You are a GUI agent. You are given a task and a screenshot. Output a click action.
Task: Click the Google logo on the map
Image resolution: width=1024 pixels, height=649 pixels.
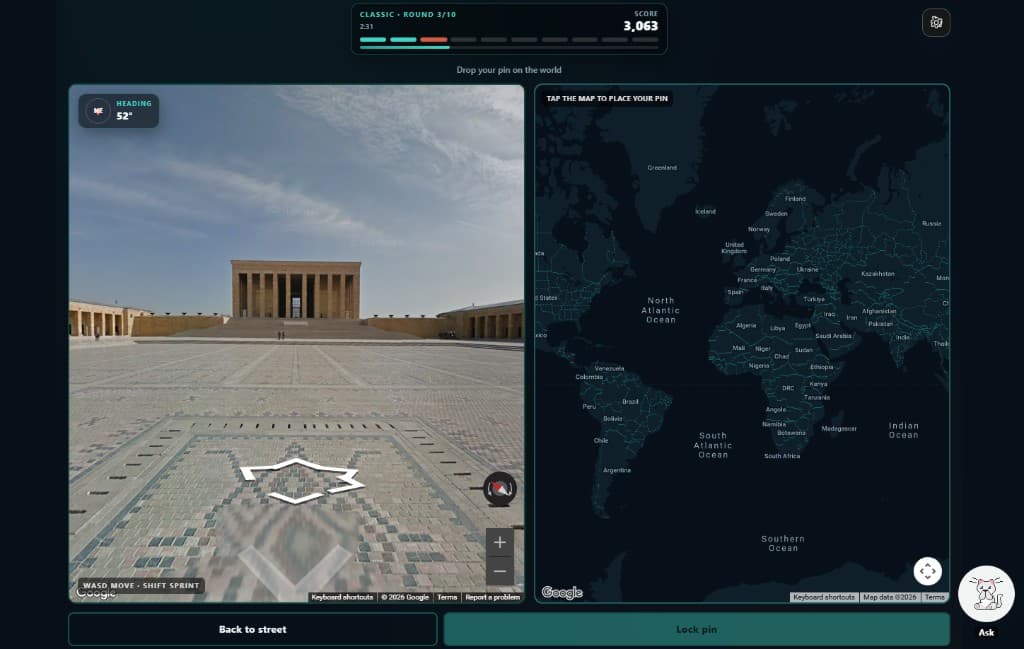click(562, 592)
